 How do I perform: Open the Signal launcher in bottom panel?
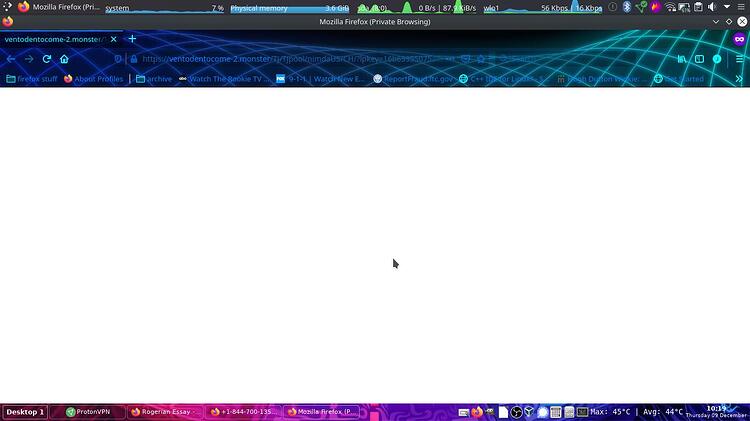(x=542, y=412)
